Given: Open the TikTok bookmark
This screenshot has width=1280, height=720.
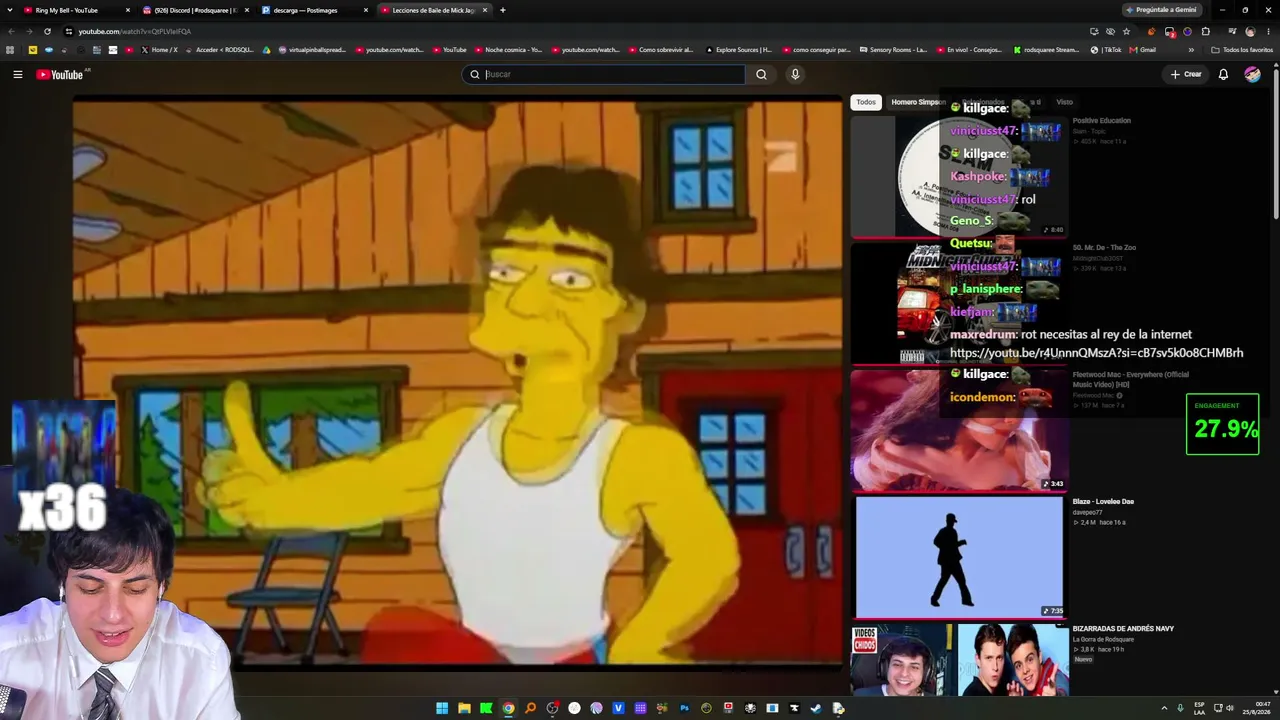Looking at the screenshot, I should (1106, 50).
